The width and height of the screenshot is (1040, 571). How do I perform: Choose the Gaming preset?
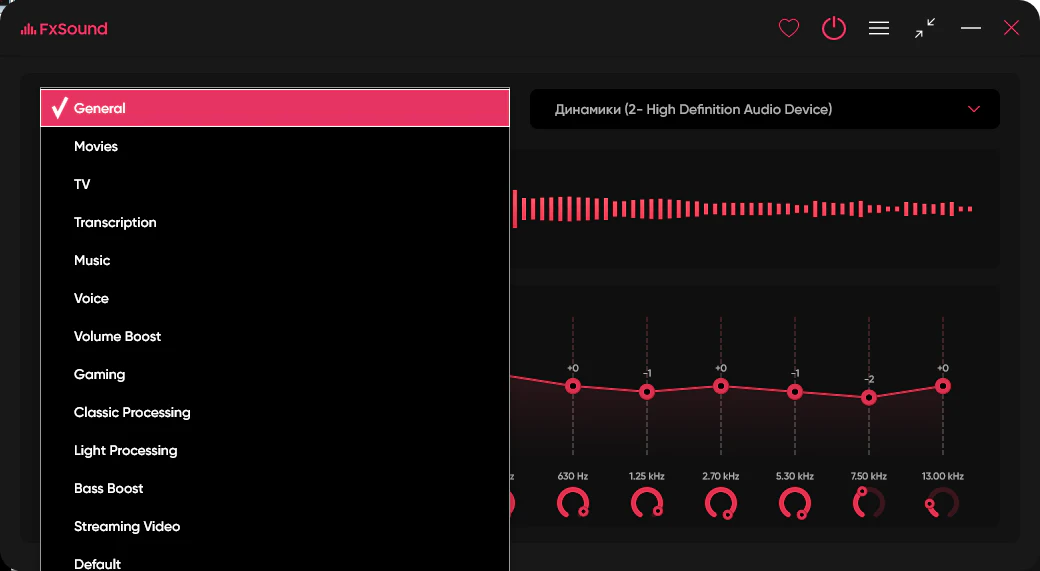click(x=100, y=374)
